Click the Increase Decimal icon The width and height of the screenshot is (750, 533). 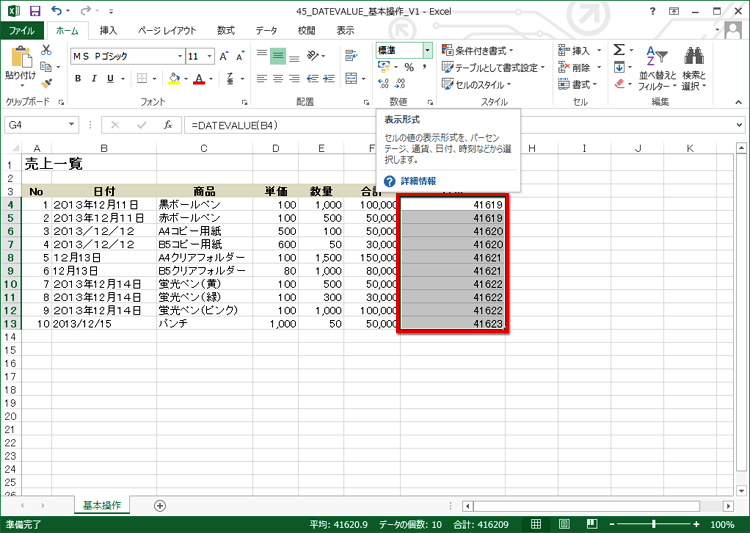[384, 84]
